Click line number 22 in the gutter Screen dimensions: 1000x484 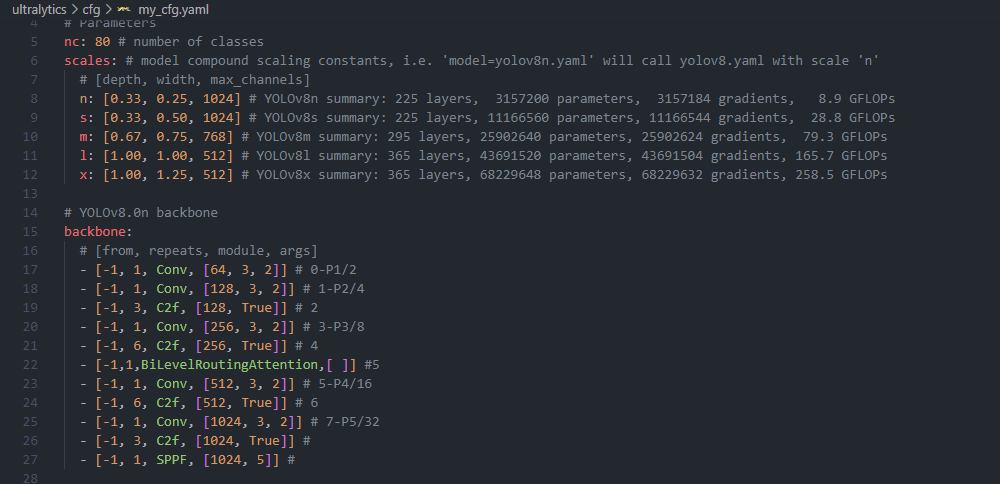pos(28,365)
